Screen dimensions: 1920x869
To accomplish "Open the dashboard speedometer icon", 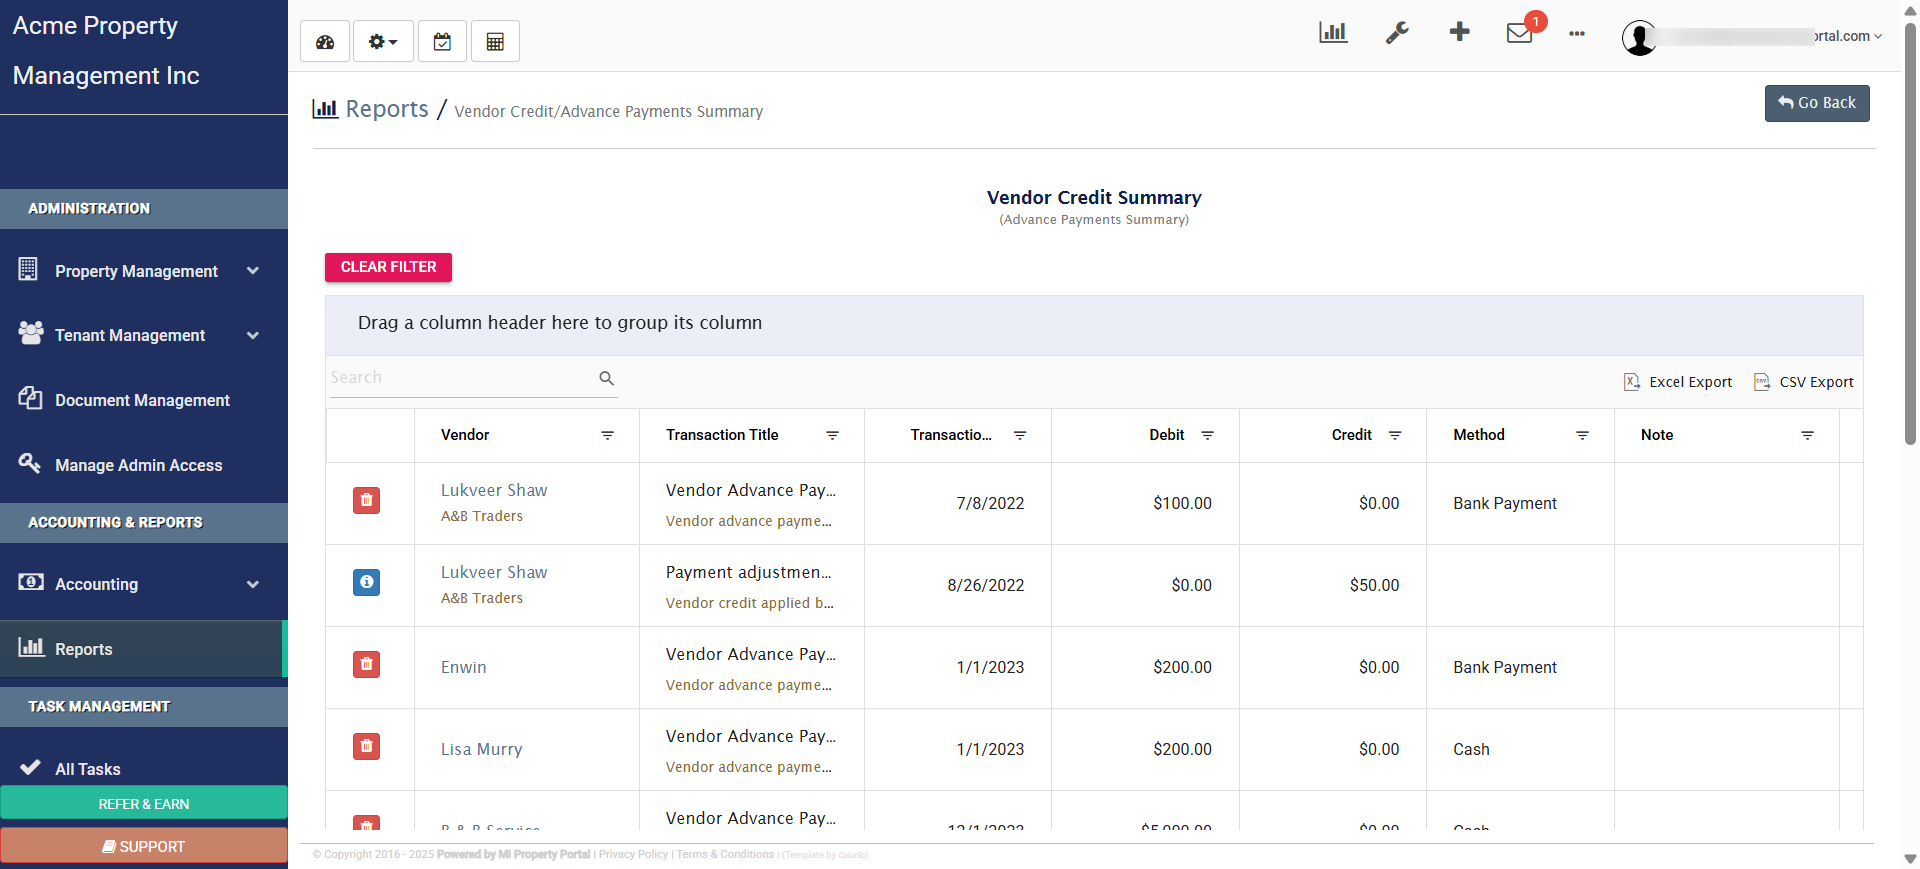I will (325, 42).
